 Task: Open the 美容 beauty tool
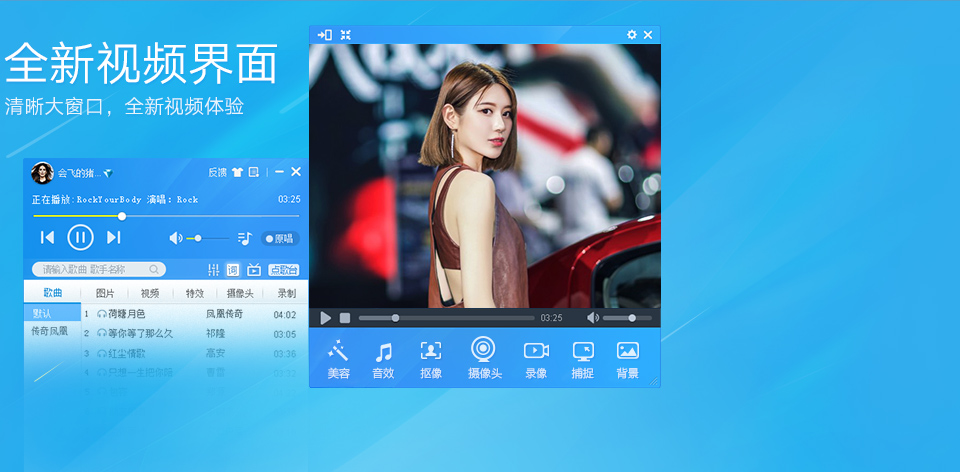click(338, 359)
